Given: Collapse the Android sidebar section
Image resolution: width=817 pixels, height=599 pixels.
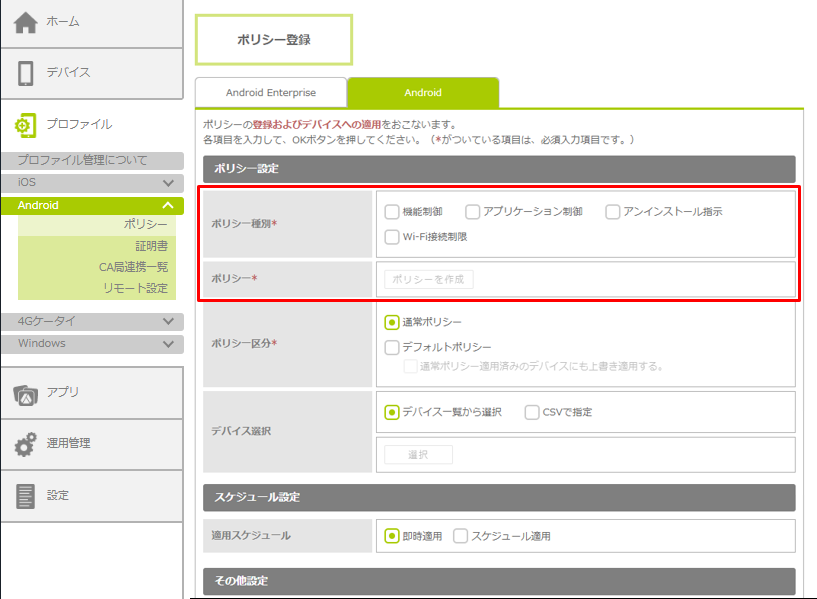Looking at the screenshot, I should (x=168, y=206).
